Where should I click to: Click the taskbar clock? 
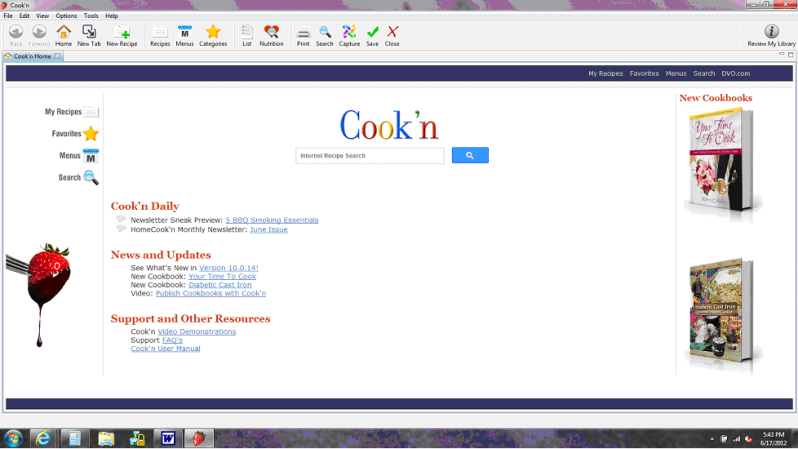pos(774,439)
